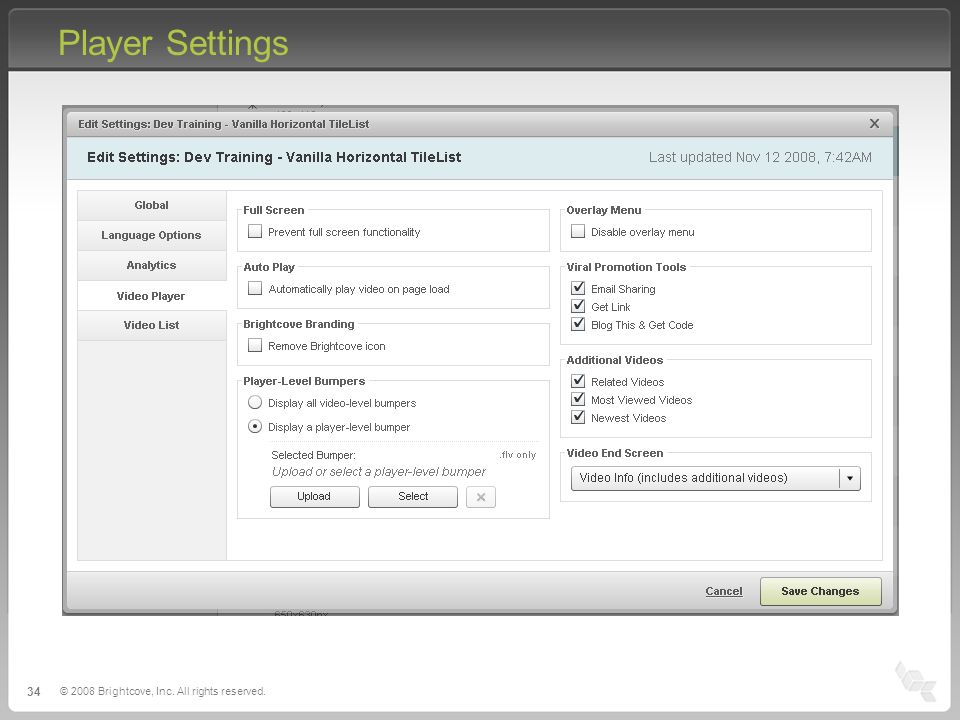Uncheck Most Viewed Videos
Image resolution: width=960 pixels, height=720 pixels.
[578, 399]
